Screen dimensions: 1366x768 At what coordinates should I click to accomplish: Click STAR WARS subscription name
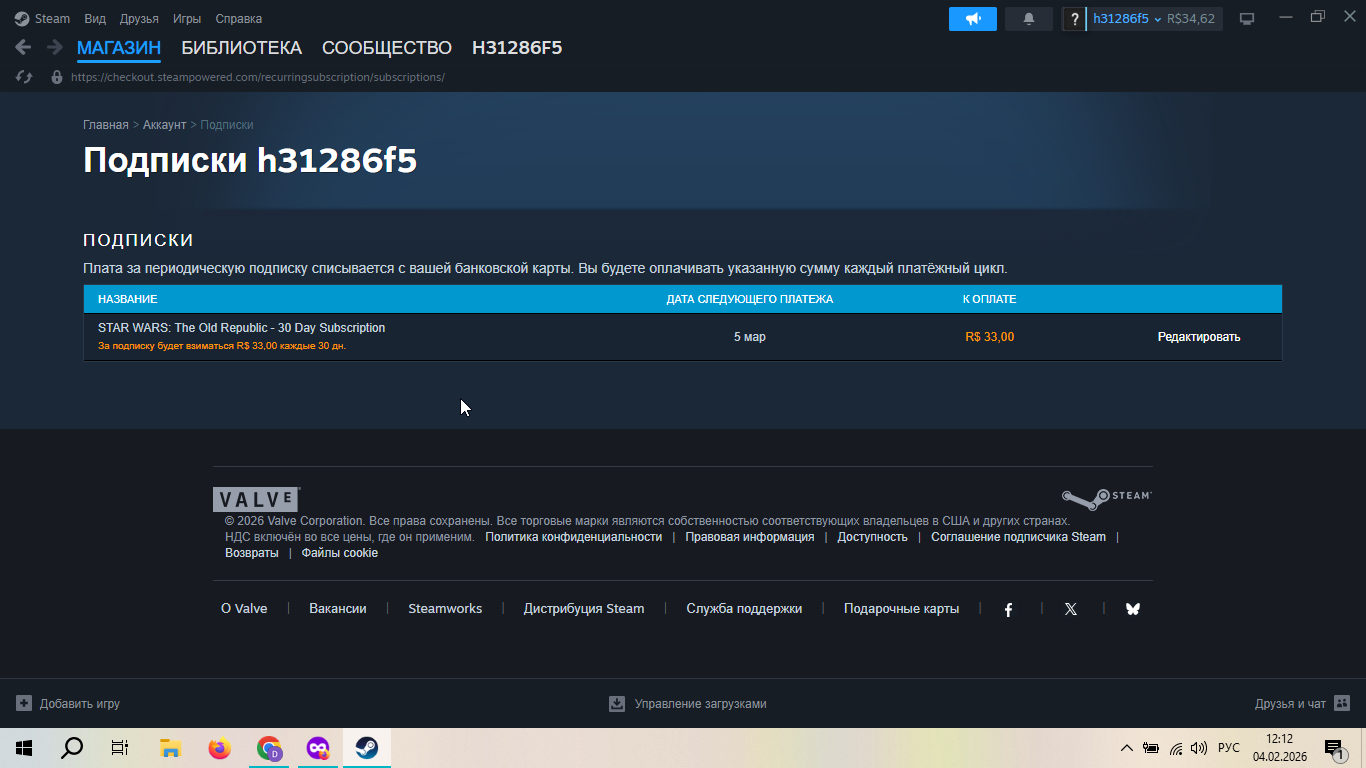241,328
